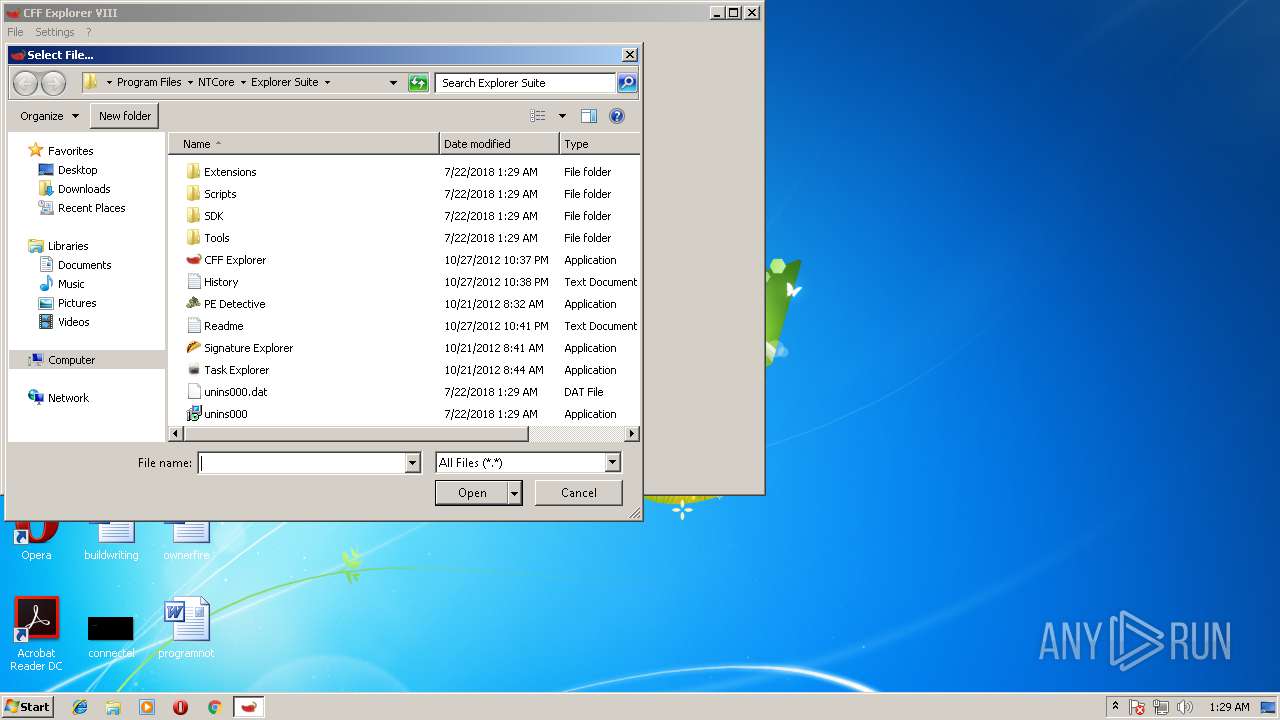Select the Signature Explorer application

(248, 348)
